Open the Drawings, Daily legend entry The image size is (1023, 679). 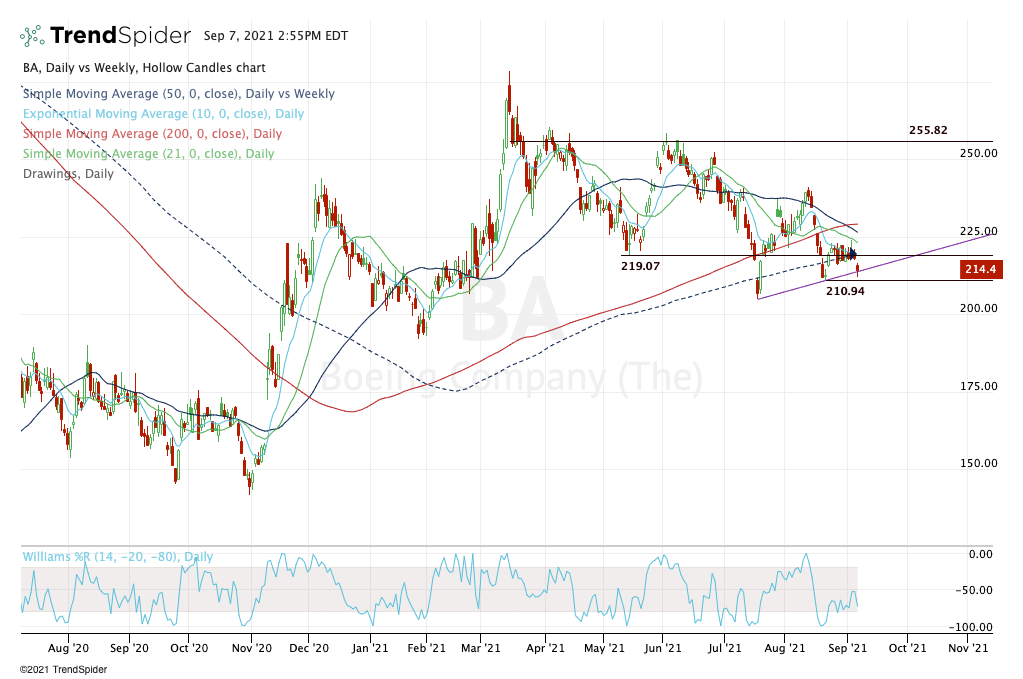[66, 174]
